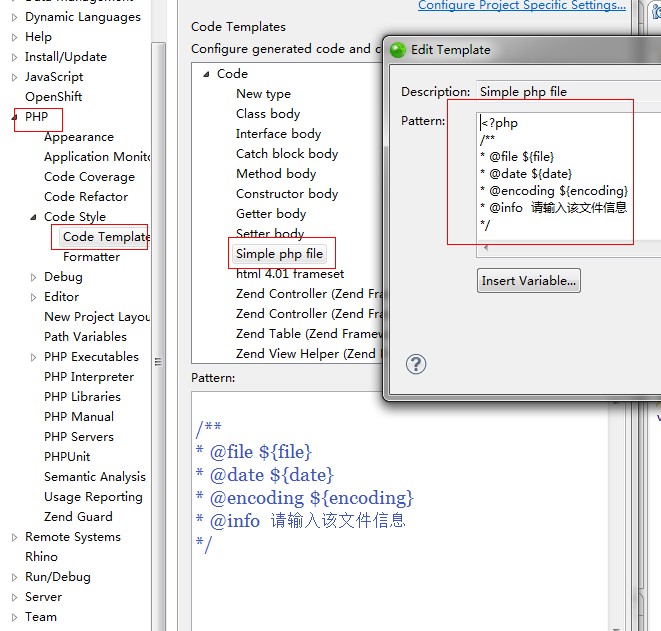Screen dimensions: 661x631
Task: Select the Method body template
Action: tap(276, 174)
